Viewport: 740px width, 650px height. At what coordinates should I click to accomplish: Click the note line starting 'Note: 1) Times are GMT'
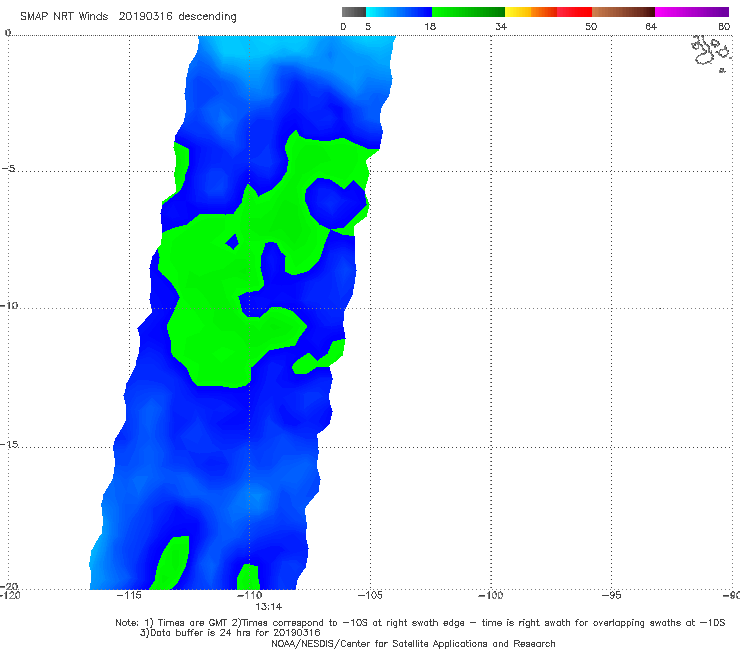point(420,623)
